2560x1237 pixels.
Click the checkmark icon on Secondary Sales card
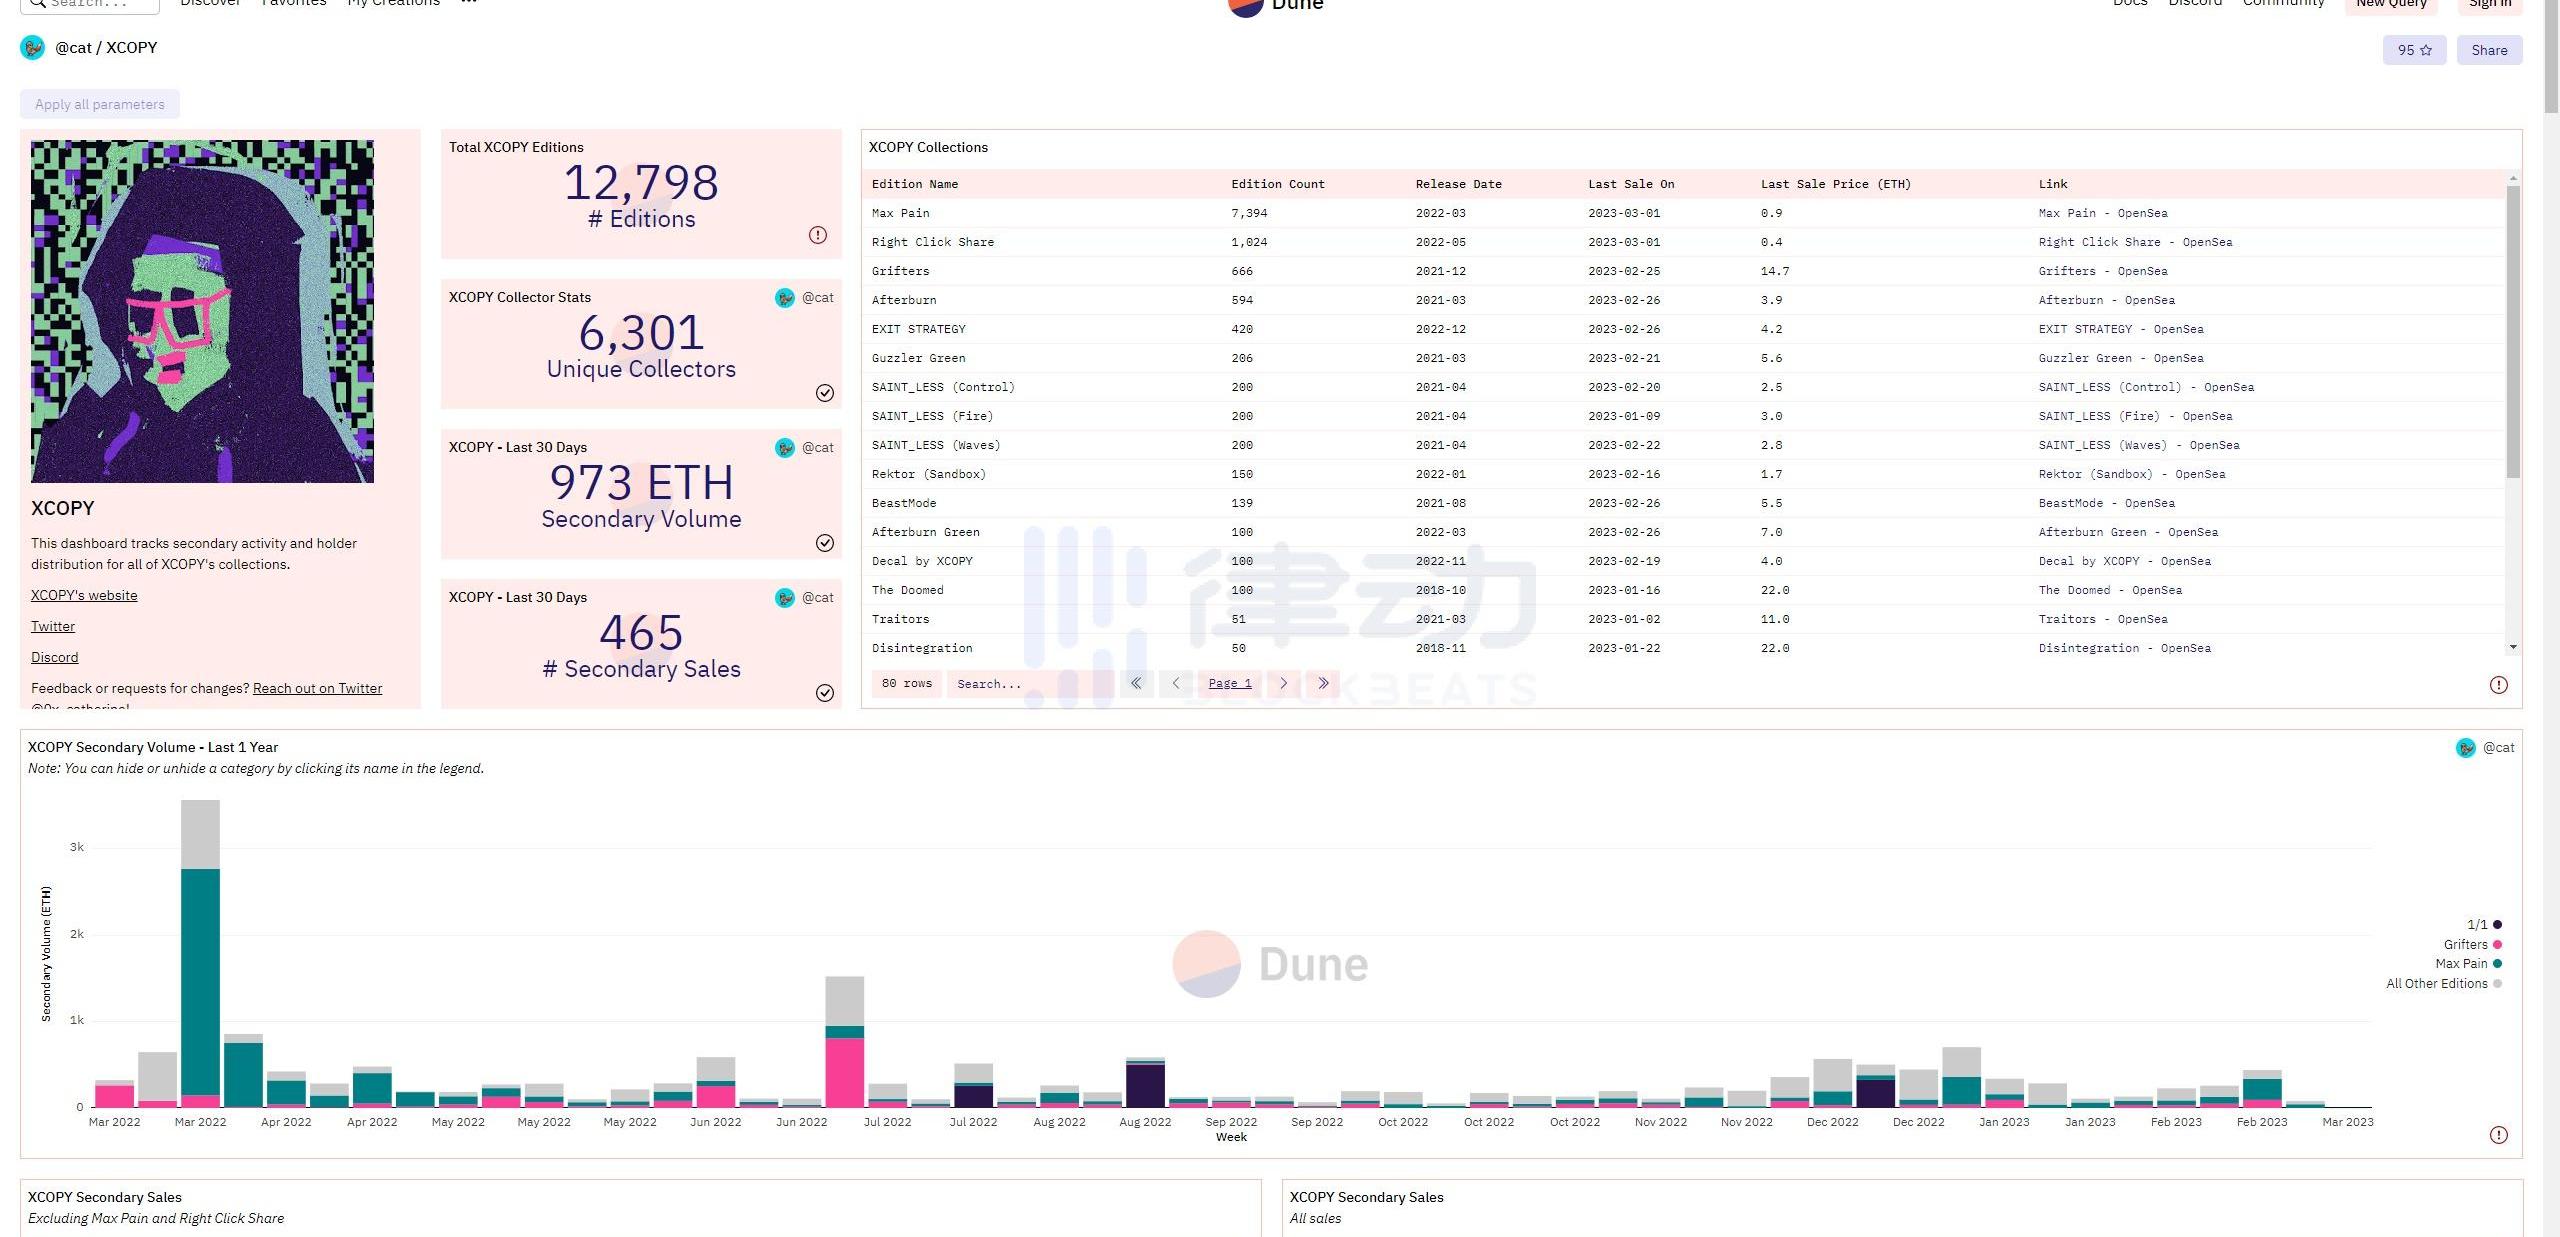point(825,693)
